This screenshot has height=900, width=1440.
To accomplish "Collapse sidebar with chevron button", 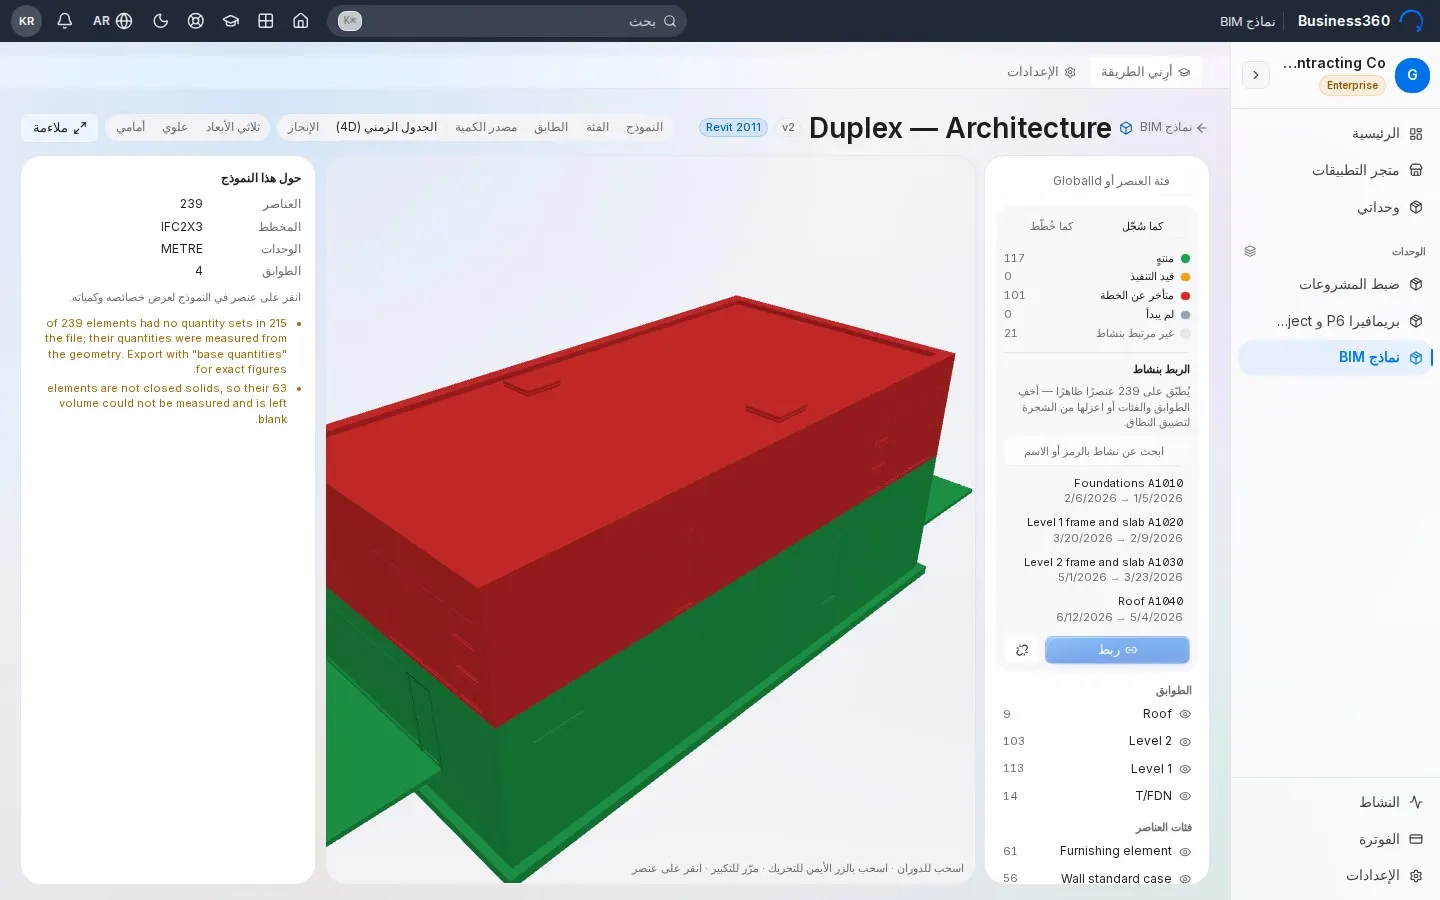I will coord(1256,75).
